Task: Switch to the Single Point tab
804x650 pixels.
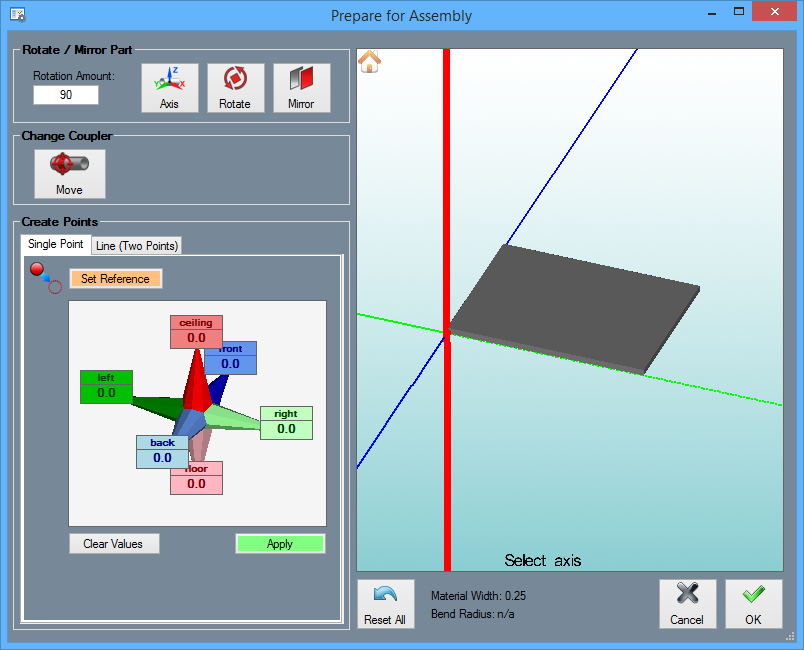Action: coord(55,244)
